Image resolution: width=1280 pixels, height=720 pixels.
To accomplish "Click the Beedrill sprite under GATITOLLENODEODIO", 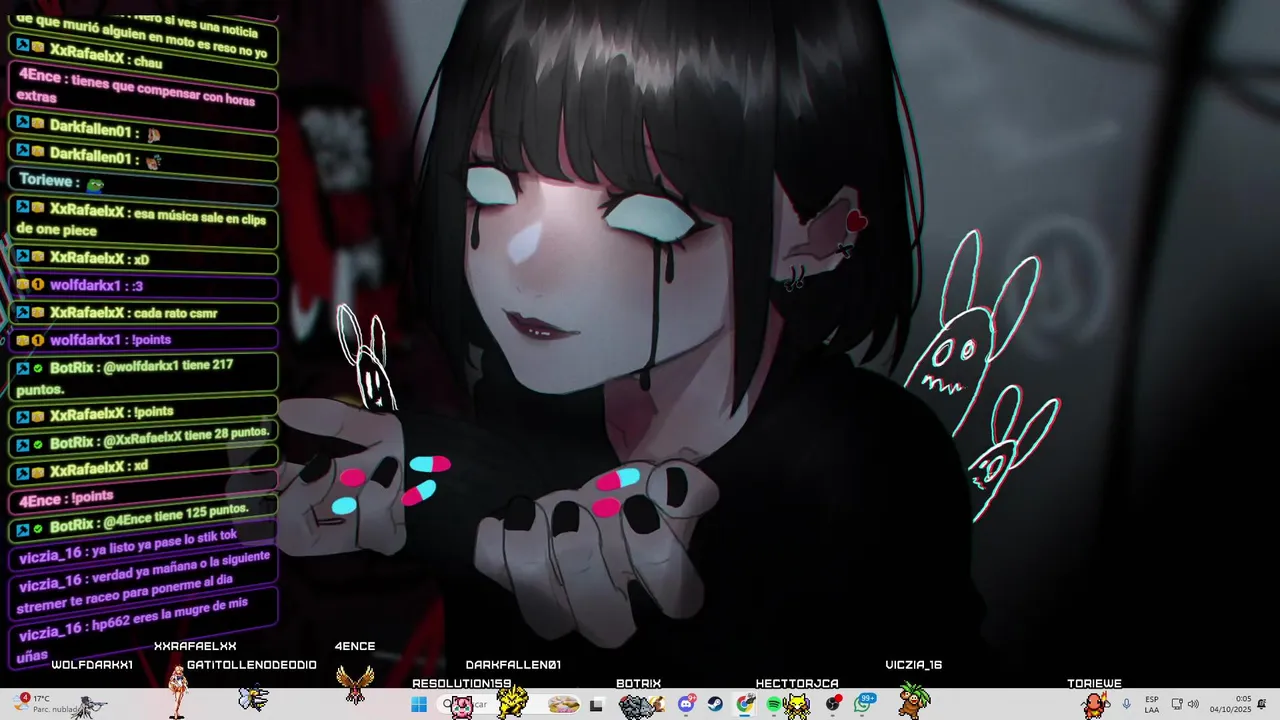I will point(253,698).
